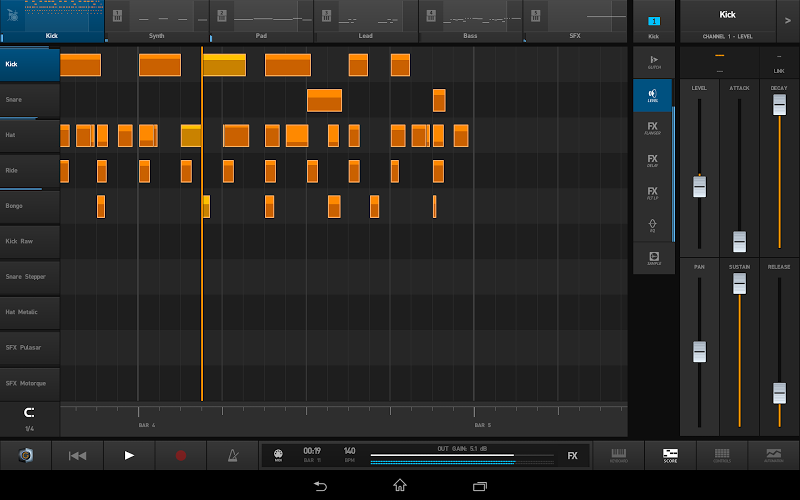
Task: Click the piano icon on SFX tab
Action: coord(536,16)
